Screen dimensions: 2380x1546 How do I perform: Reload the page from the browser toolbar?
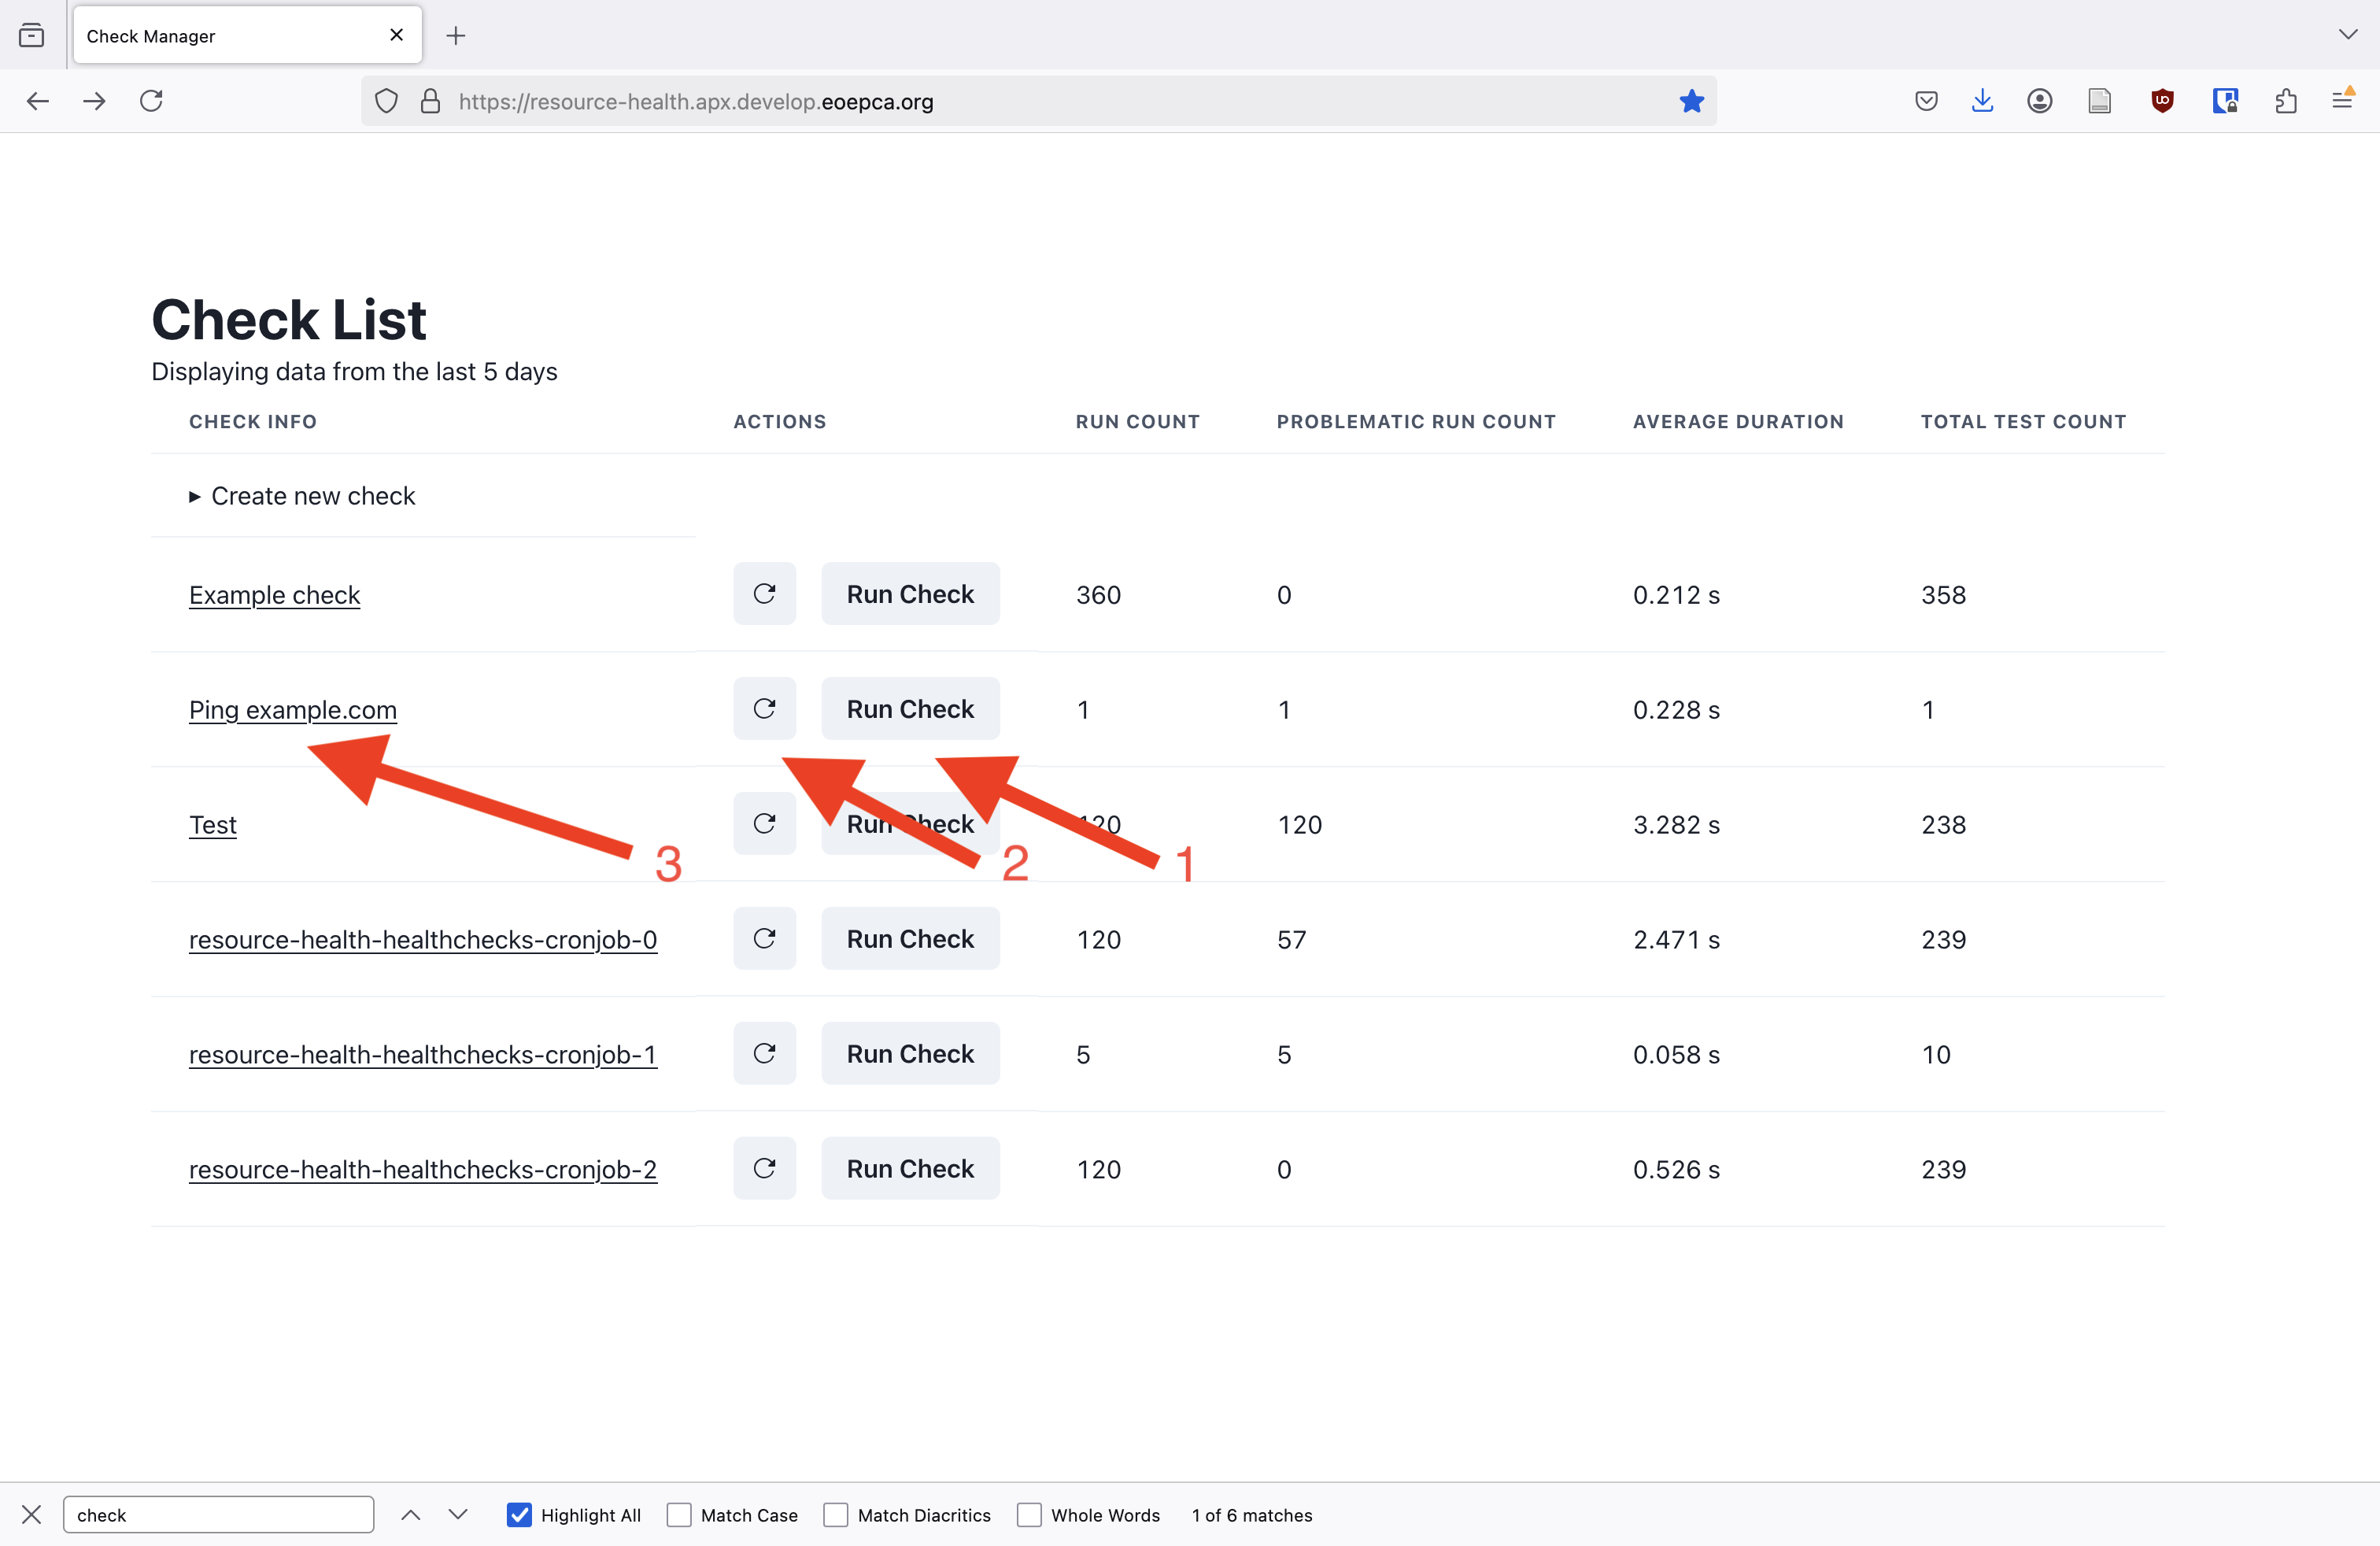click(x=151, y=101)
